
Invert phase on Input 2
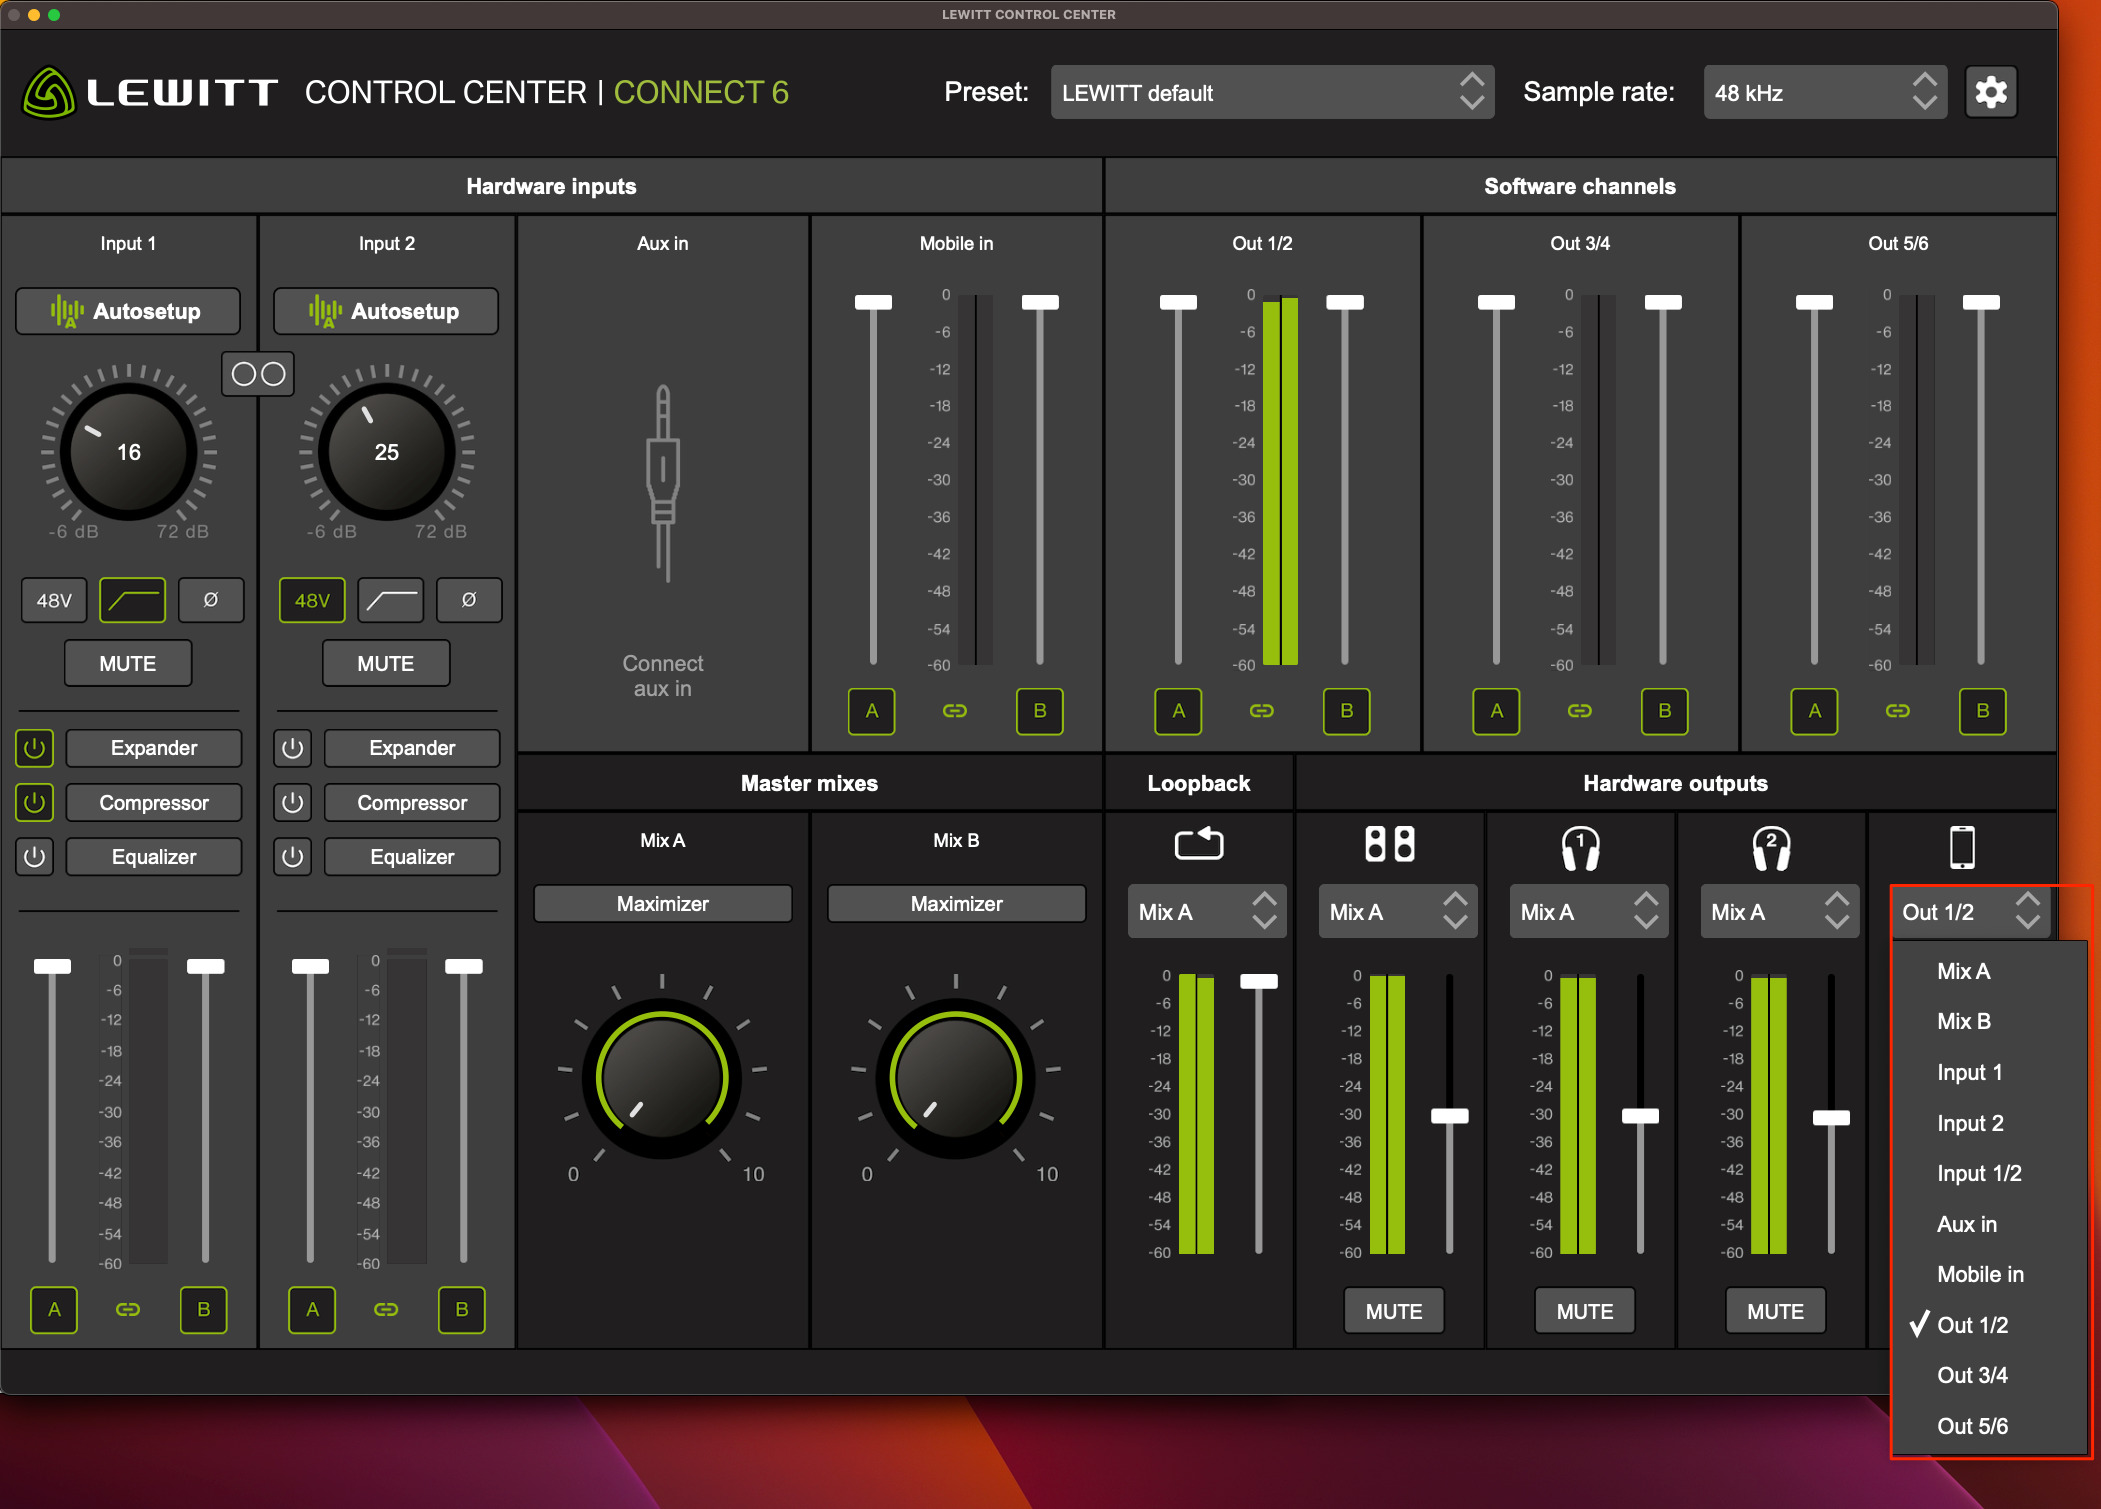[468, 600]
